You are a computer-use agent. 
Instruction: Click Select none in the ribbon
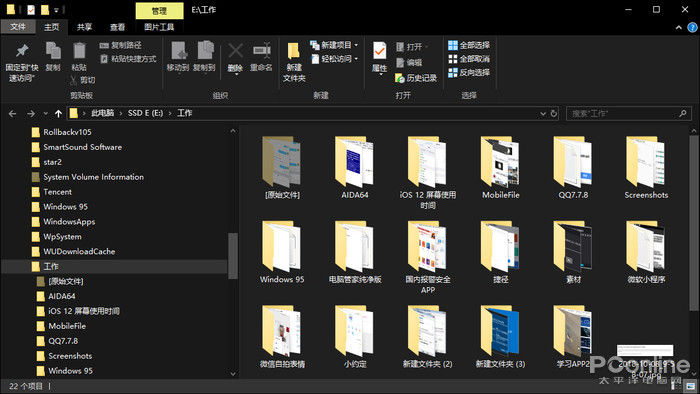pyautogui.click(x=469, y=58)
